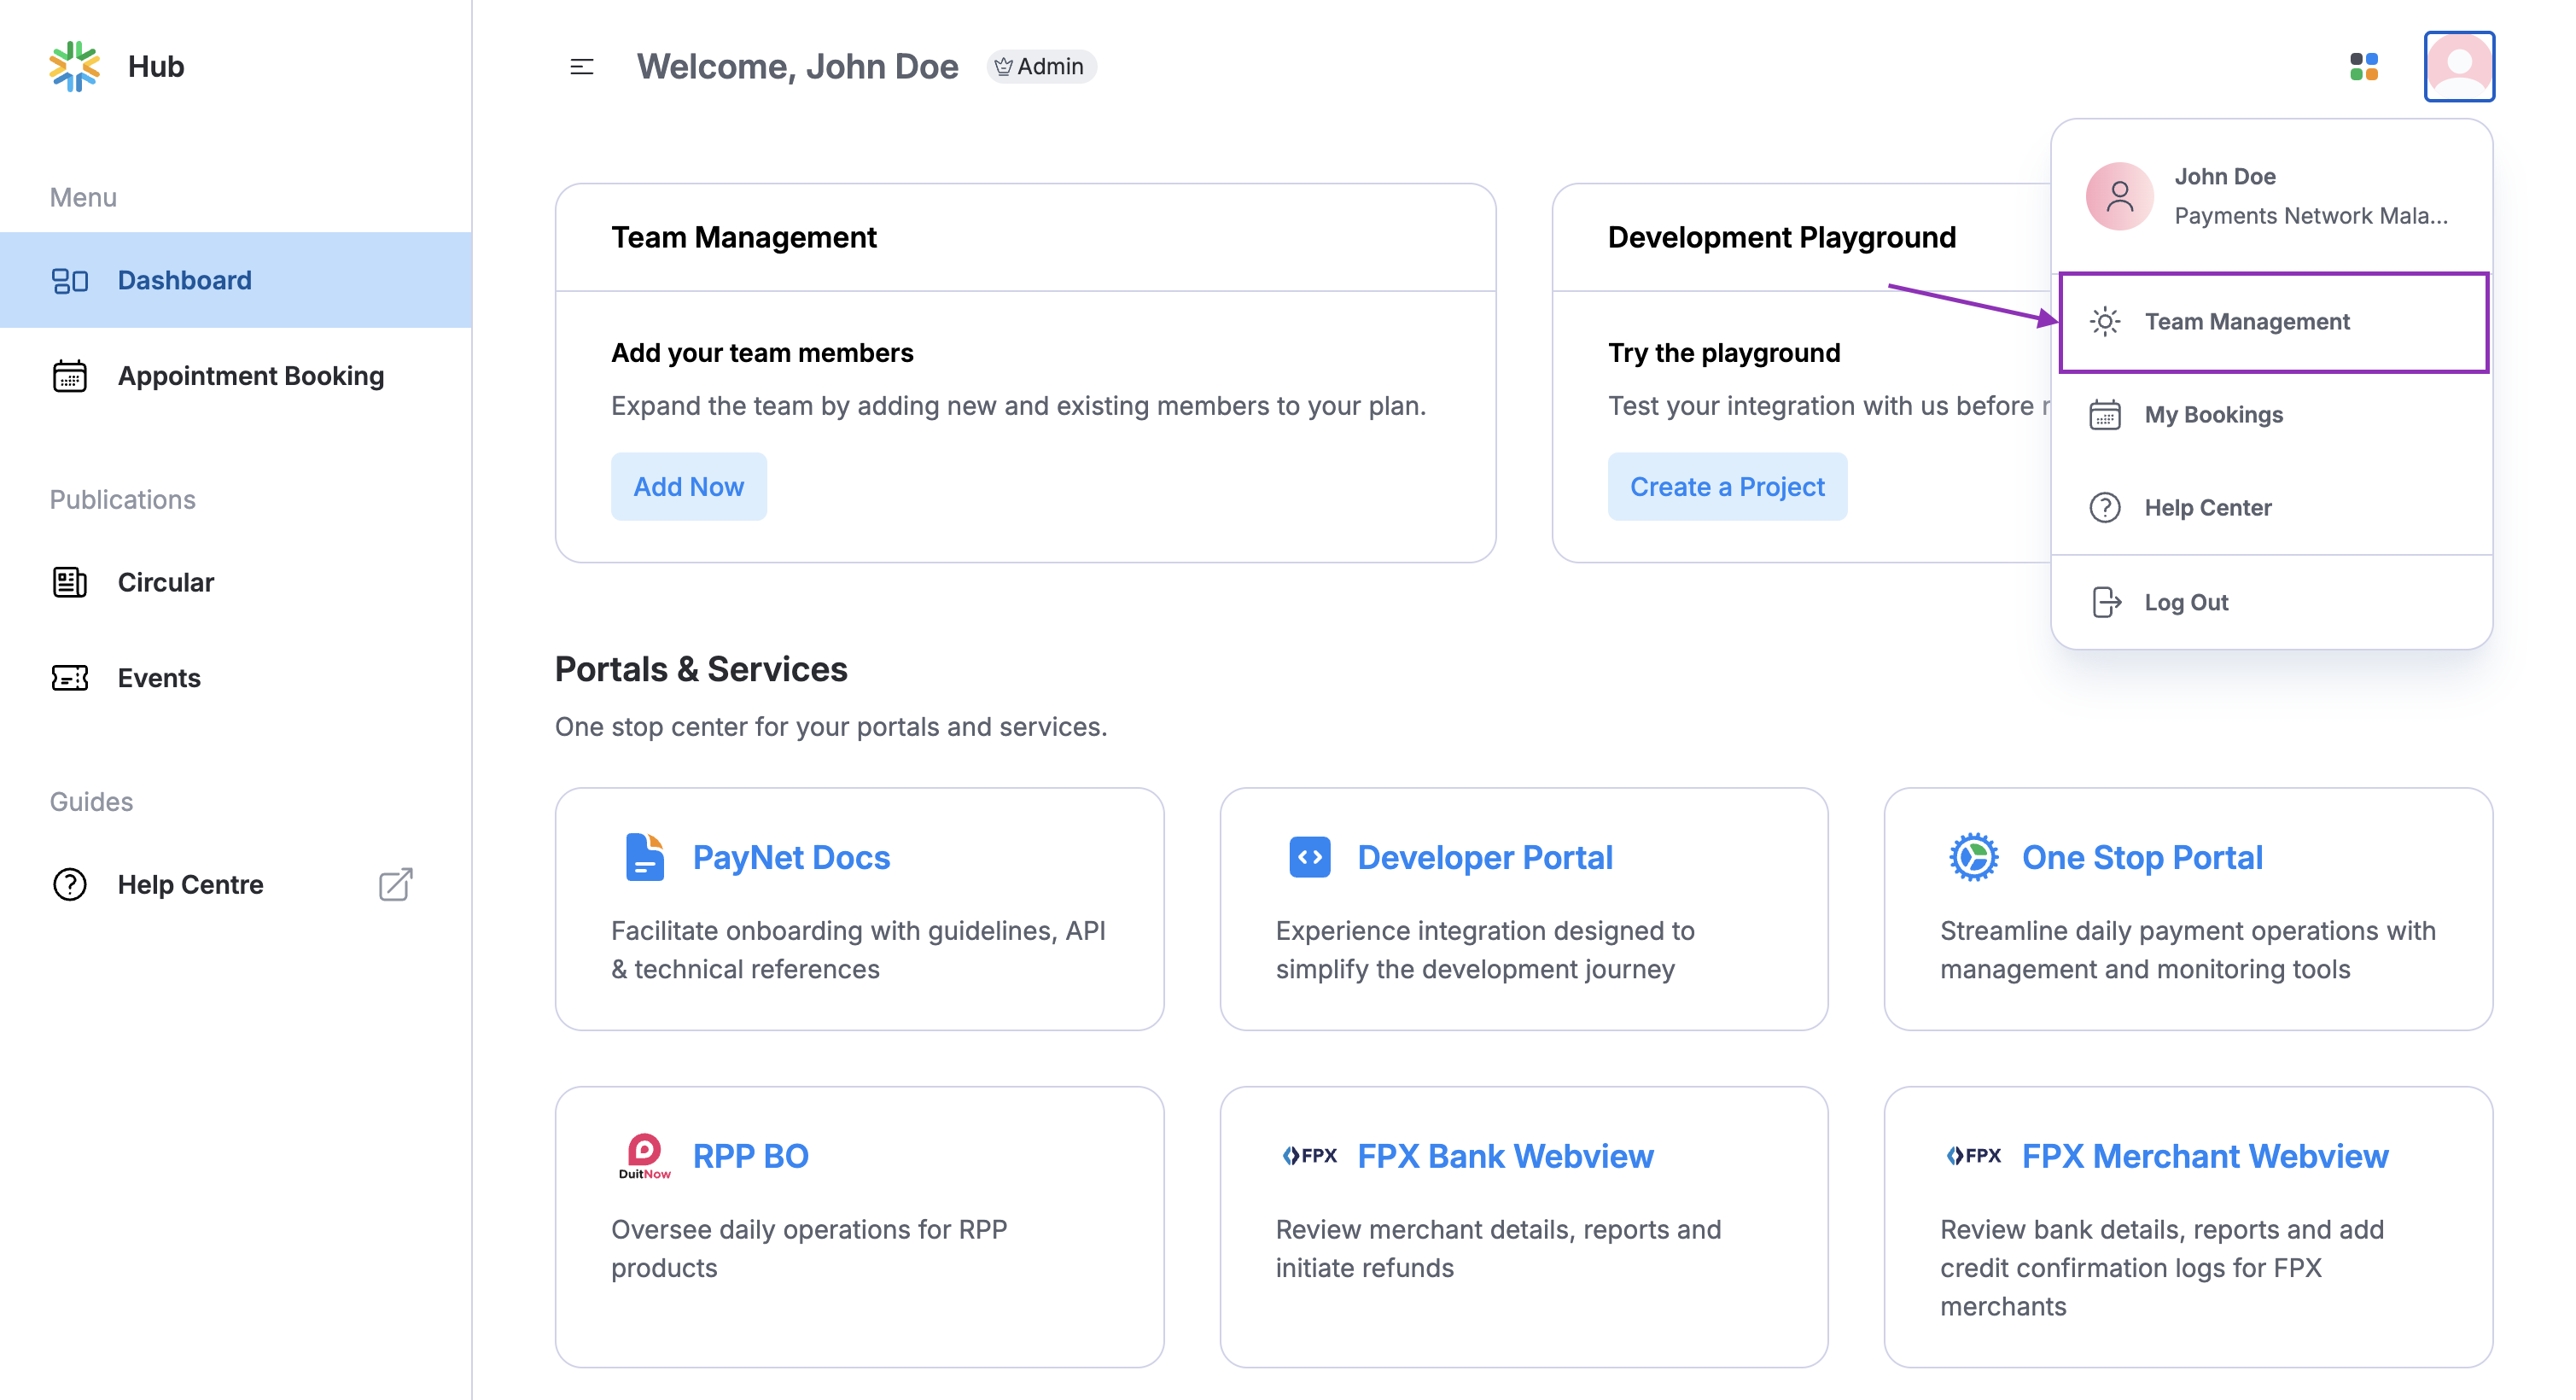Click Help Center in profile menu
2576x1400 pixels.
[x=2207, y=508]
